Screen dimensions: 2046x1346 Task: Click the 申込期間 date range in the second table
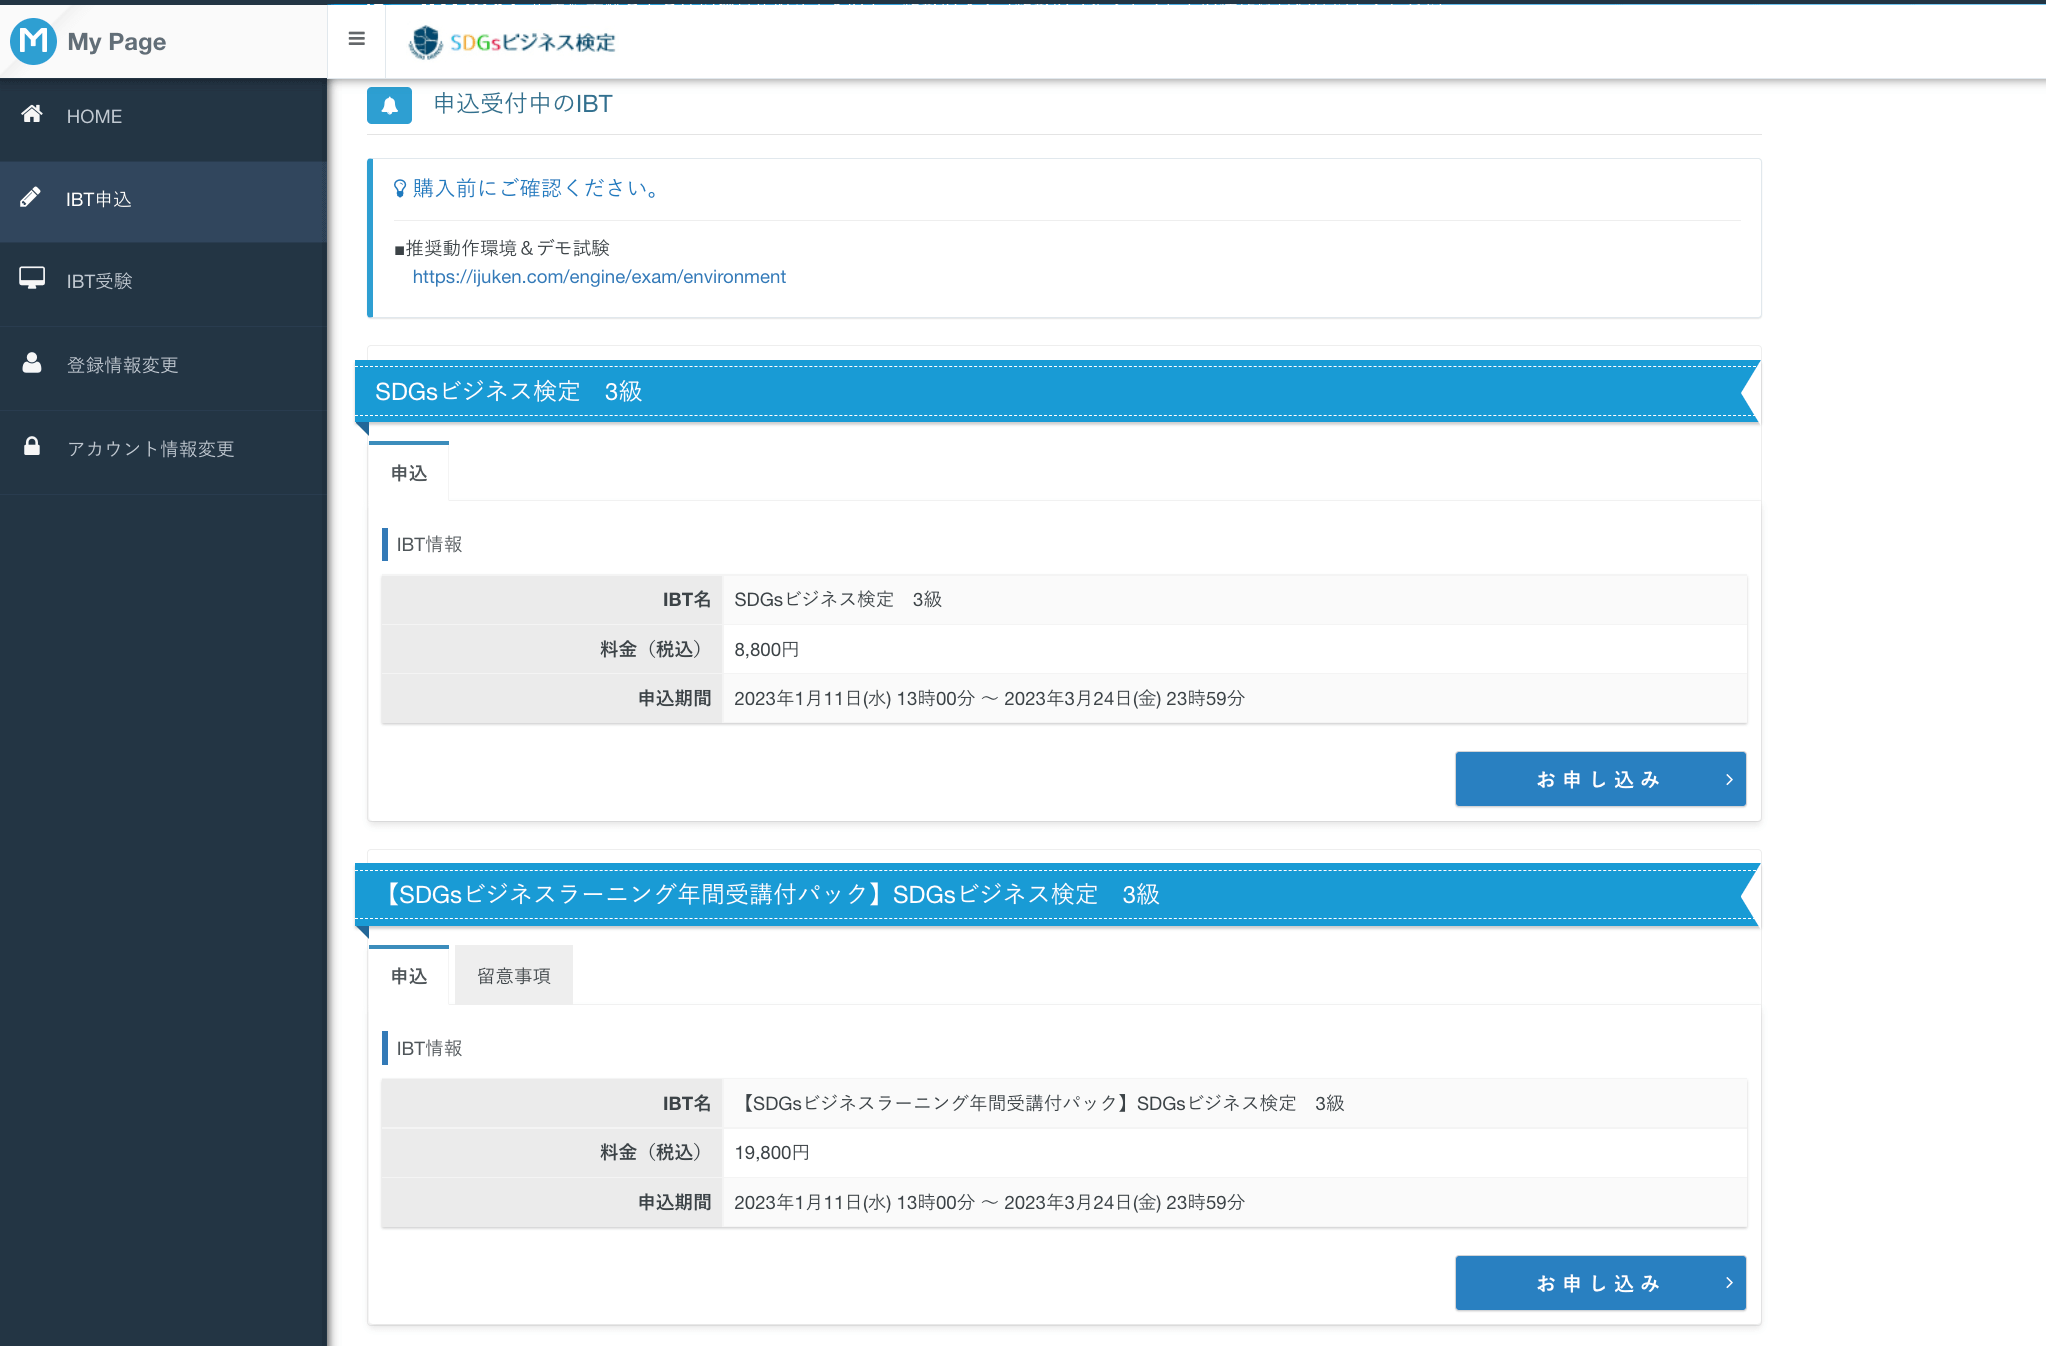[x=989, y=1202]
